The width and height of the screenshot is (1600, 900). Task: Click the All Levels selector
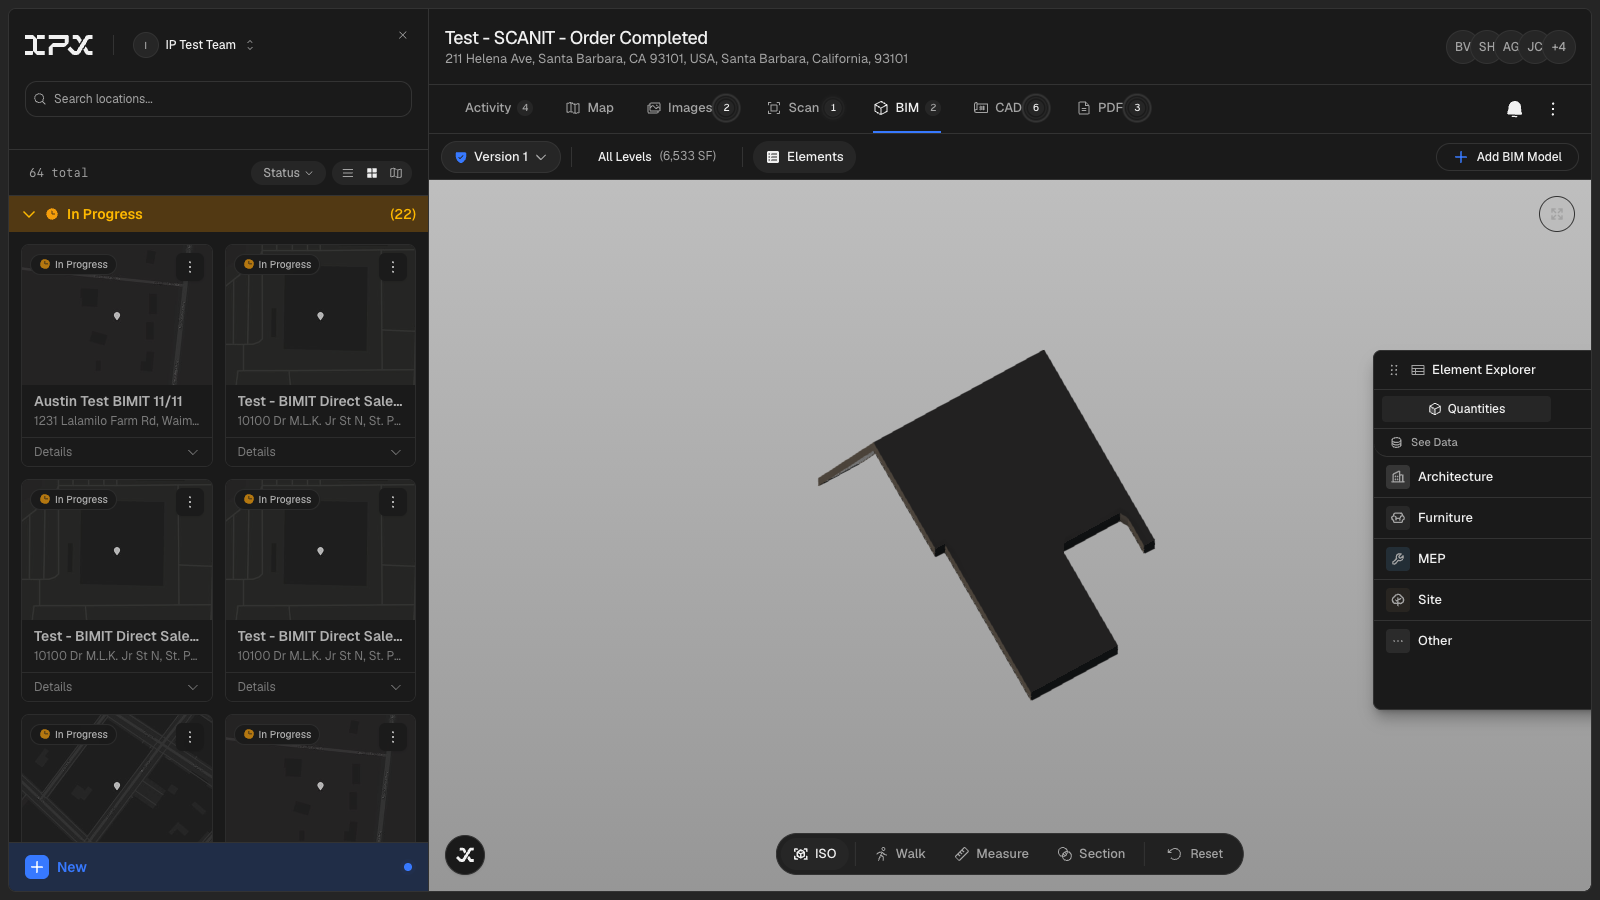coord(657,157)
